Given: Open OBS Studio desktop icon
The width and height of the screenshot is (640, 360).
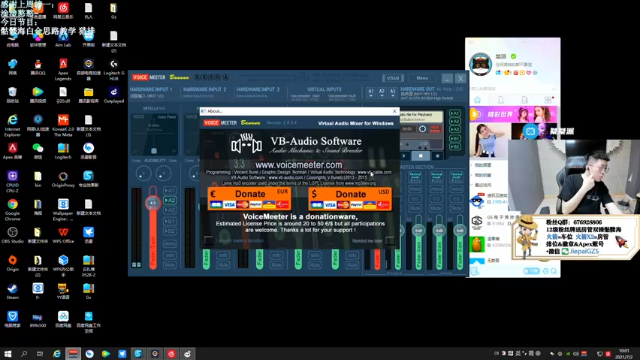Looking at the screenshot, I should [12, 236].
